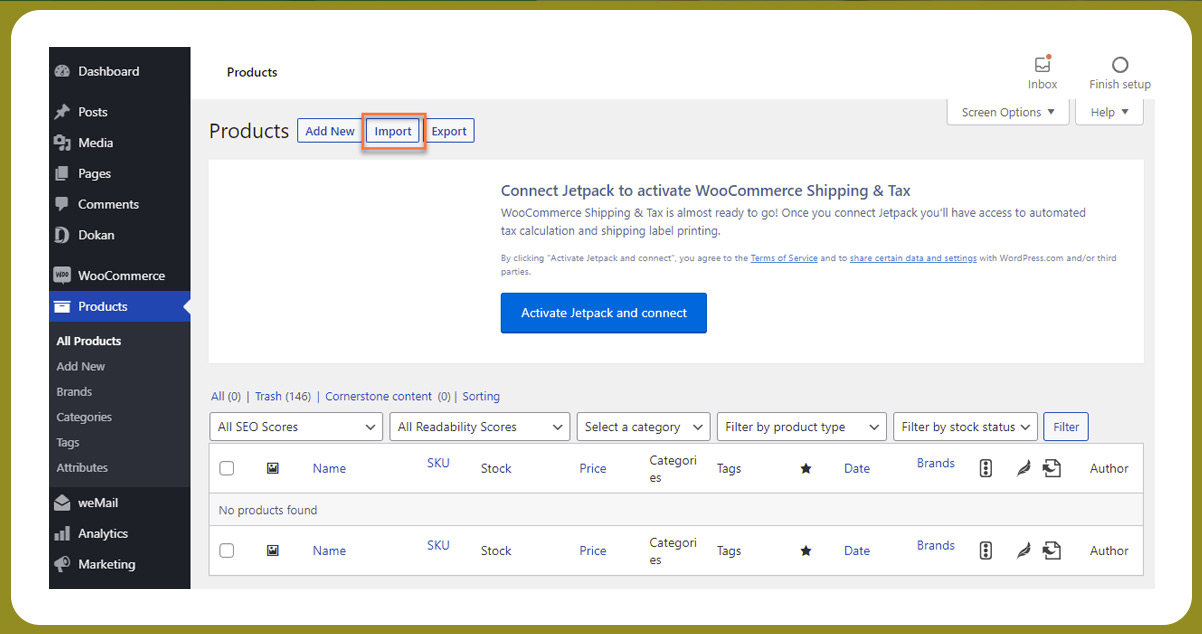Sort by SKU in the table header
1202x634 pixels.
click(438, 463)
